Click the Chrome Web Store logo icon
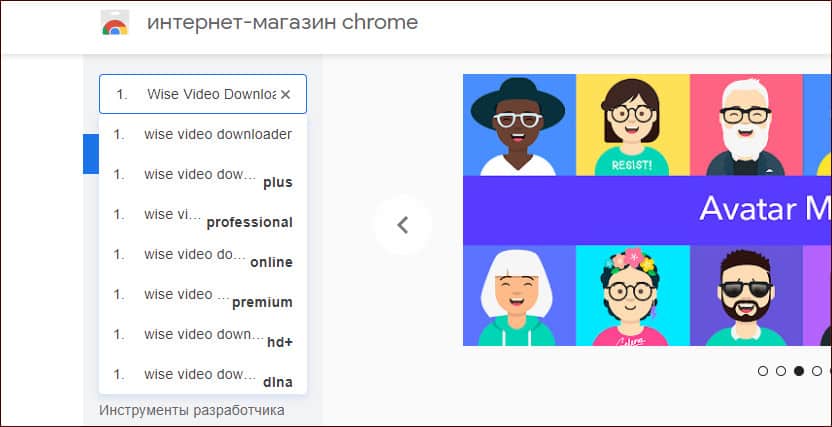This screenshot has height=427, width=832. pos(115,23)
